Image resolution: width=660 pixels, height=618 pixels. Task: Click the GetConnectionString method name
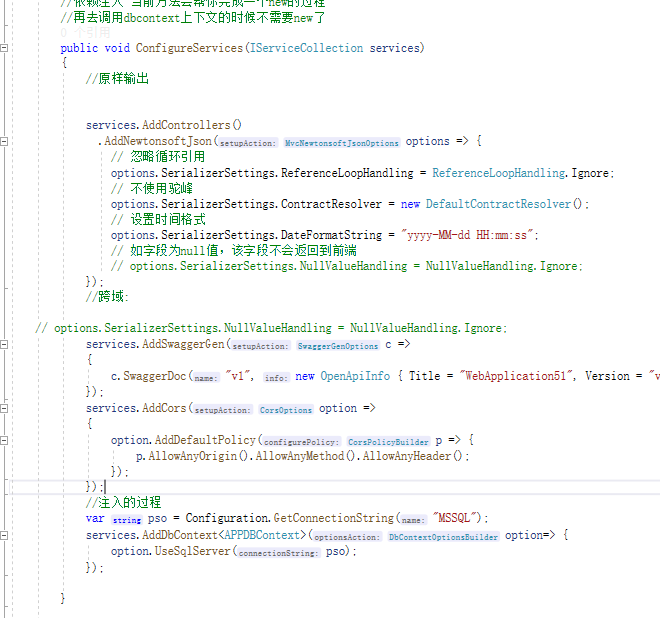point(334,518)
